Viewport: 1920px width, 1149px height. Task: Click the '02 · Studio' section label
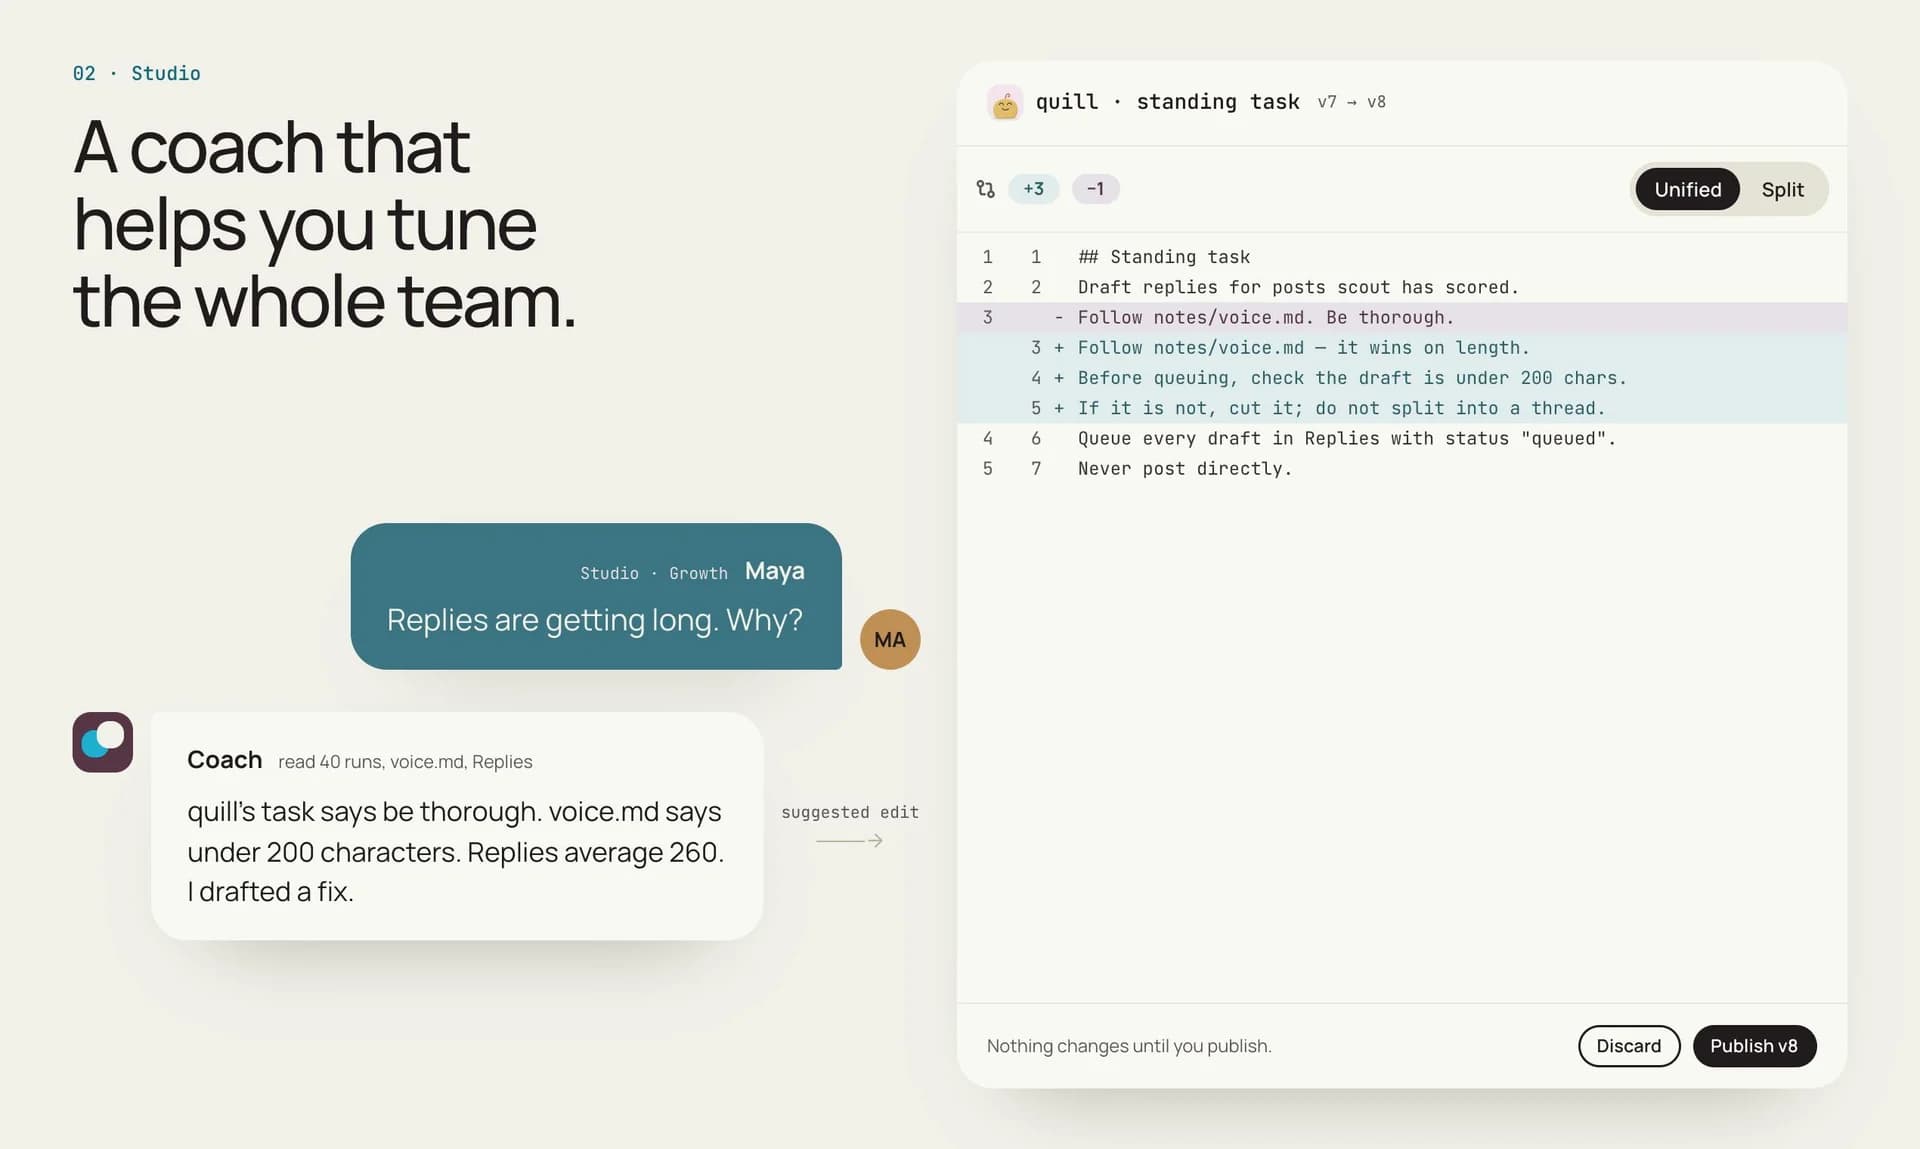(136, 73)
